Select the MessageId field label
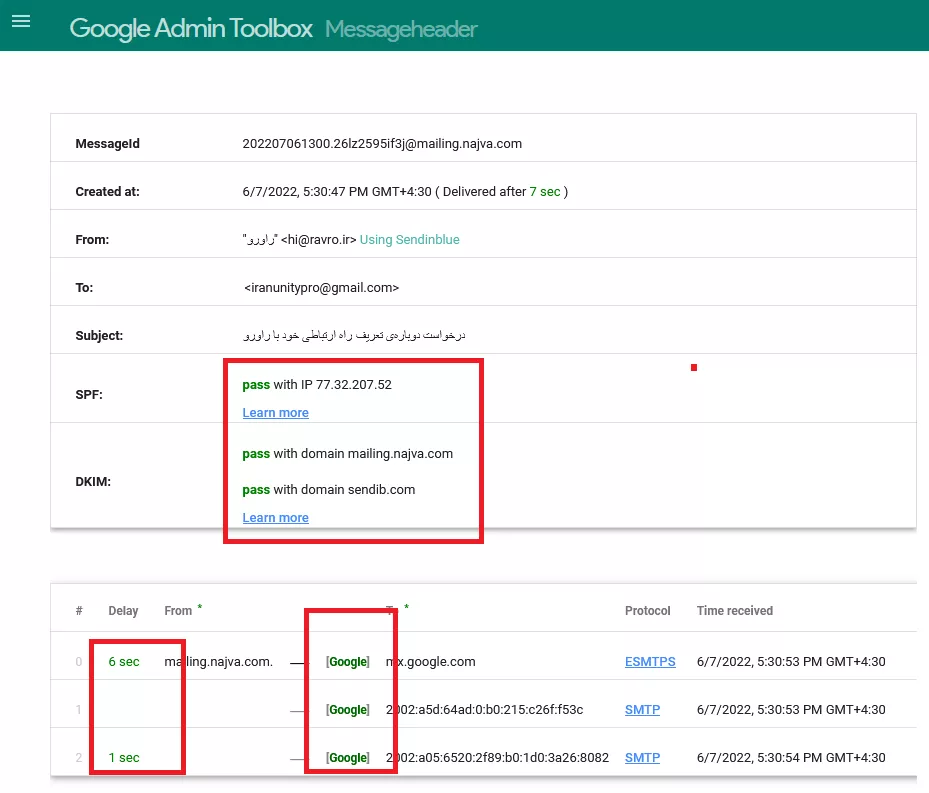Image resolution: width=929 pixels, height=793 pixels. [x=107, y=143]
